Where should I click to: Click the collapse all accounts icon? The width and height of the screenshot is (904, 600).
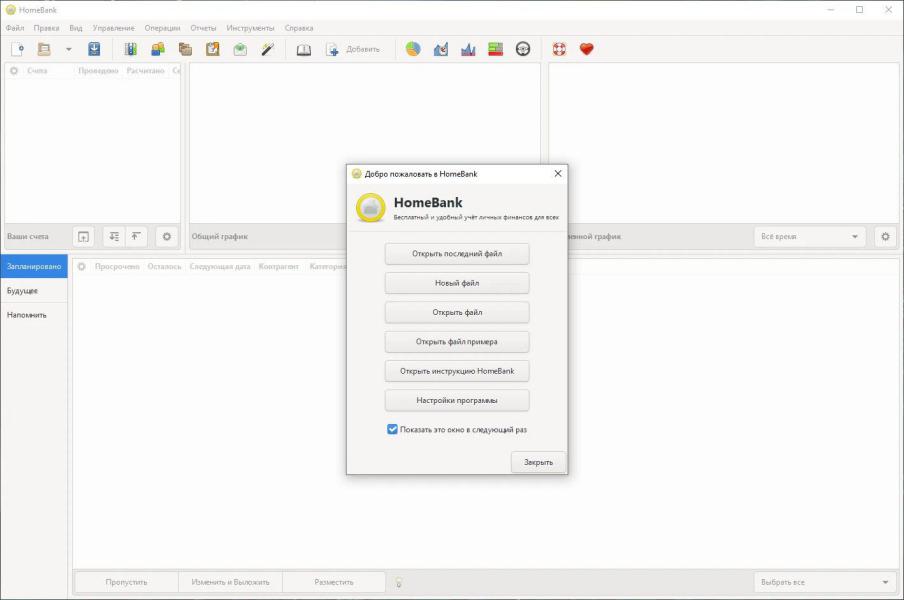pos(135,236)
